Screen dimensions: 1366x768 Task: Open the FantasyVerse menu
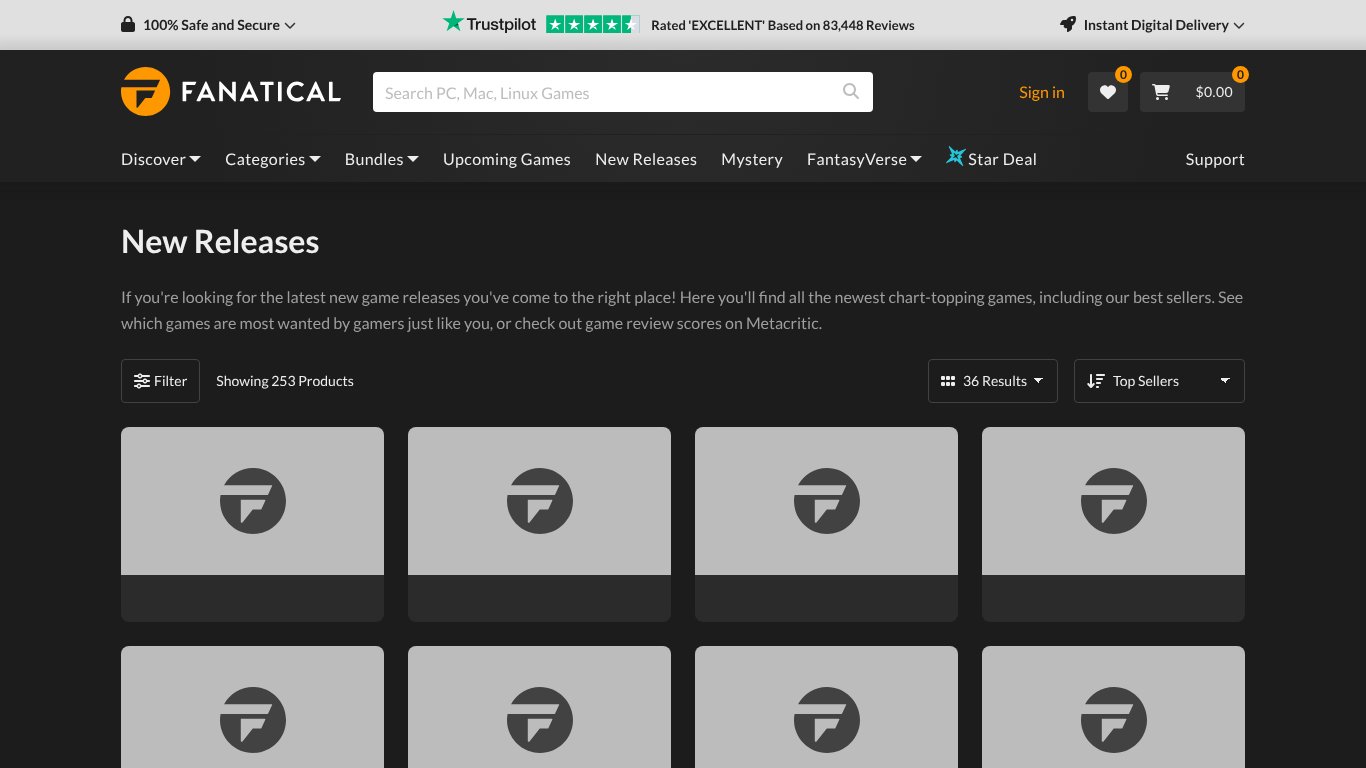[864, 159]
